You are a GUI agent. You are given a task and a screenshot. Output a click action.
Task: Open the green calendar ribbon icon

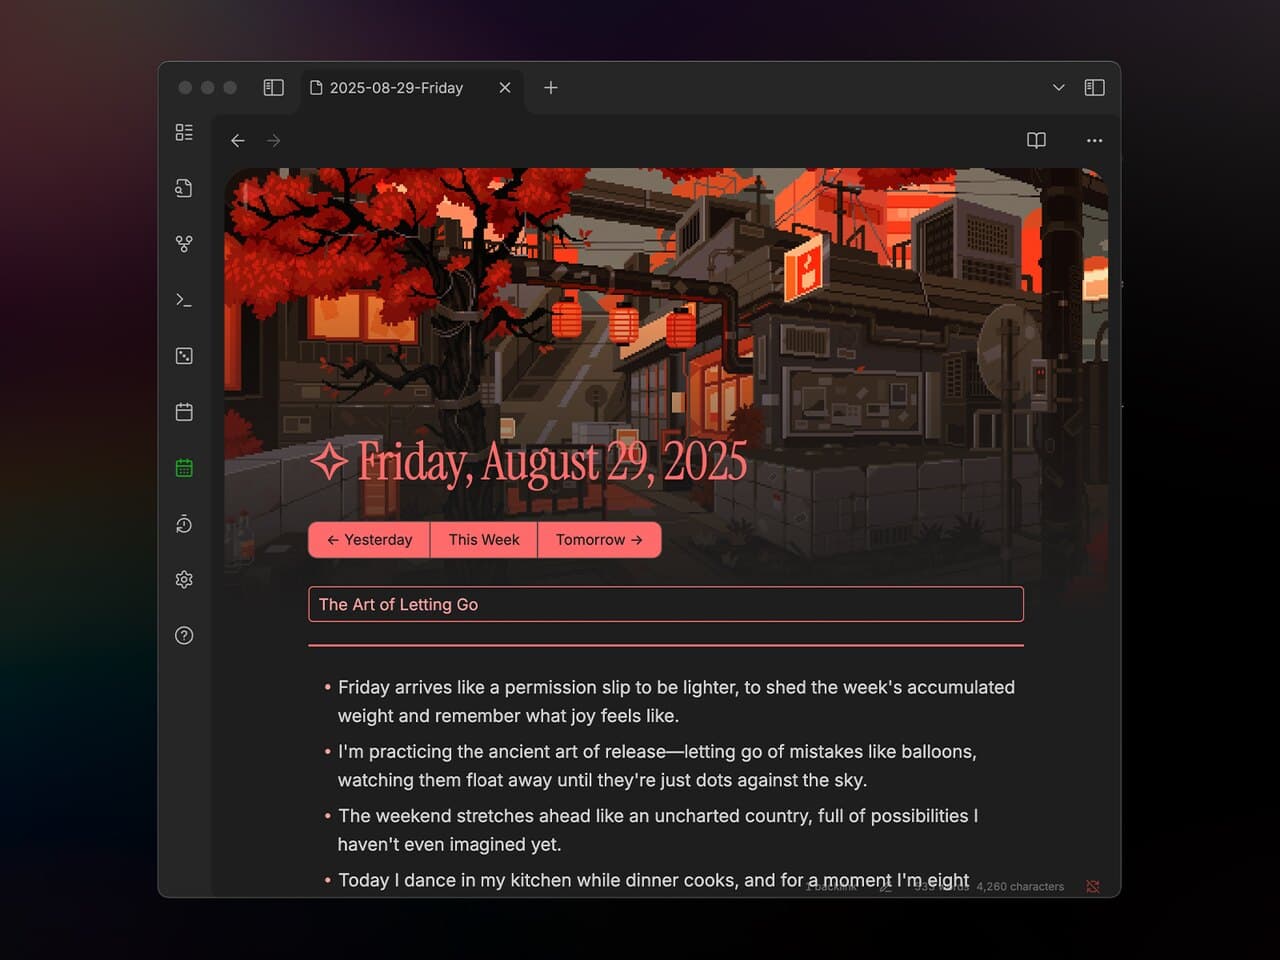184,468
